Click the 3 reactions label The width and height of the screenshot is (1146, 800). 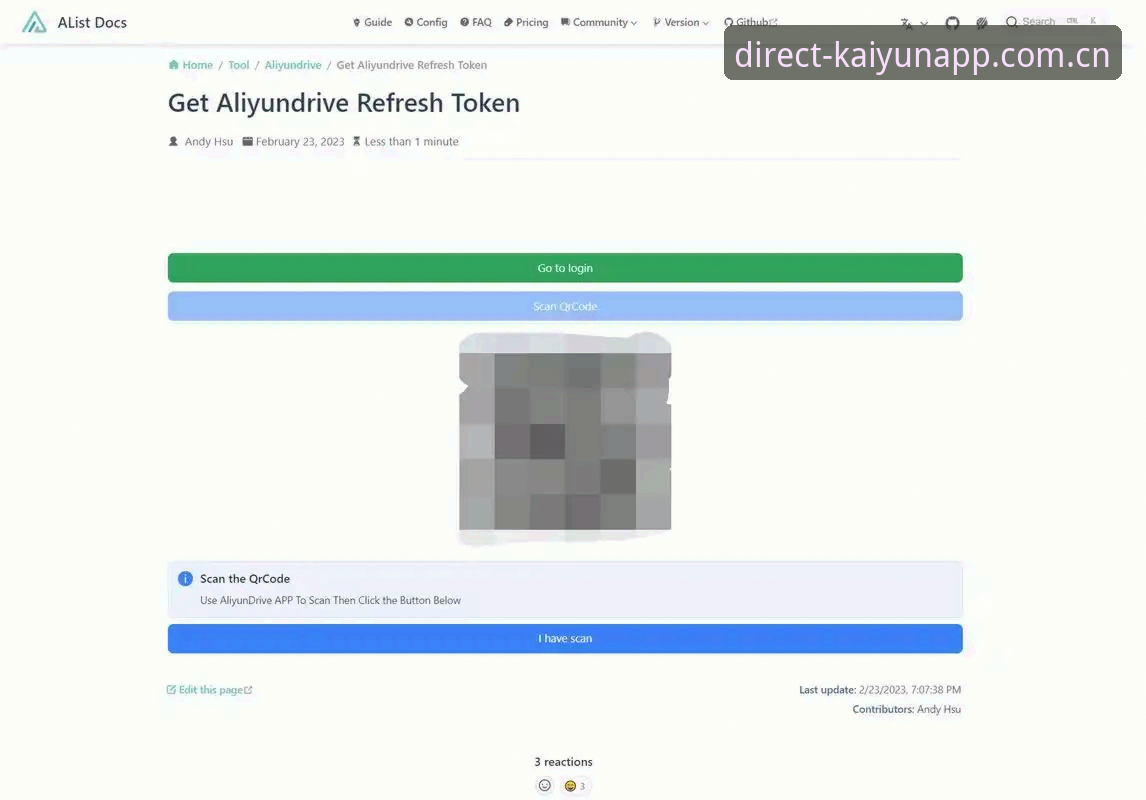563,761
